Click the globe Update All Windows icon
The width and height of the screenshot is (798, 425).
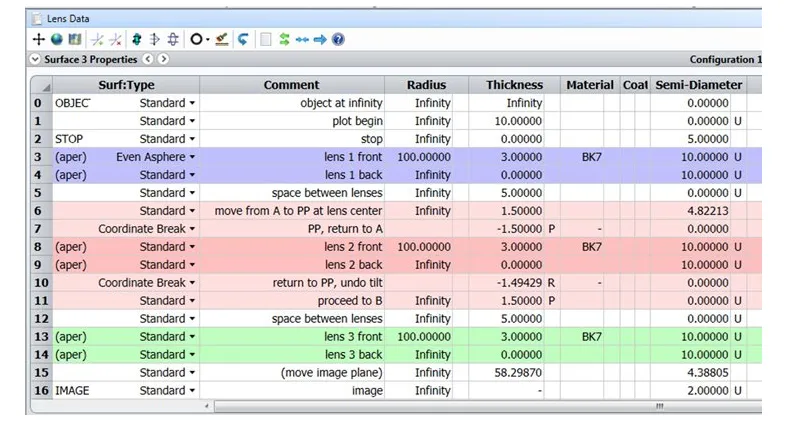(x=56, y=39)
